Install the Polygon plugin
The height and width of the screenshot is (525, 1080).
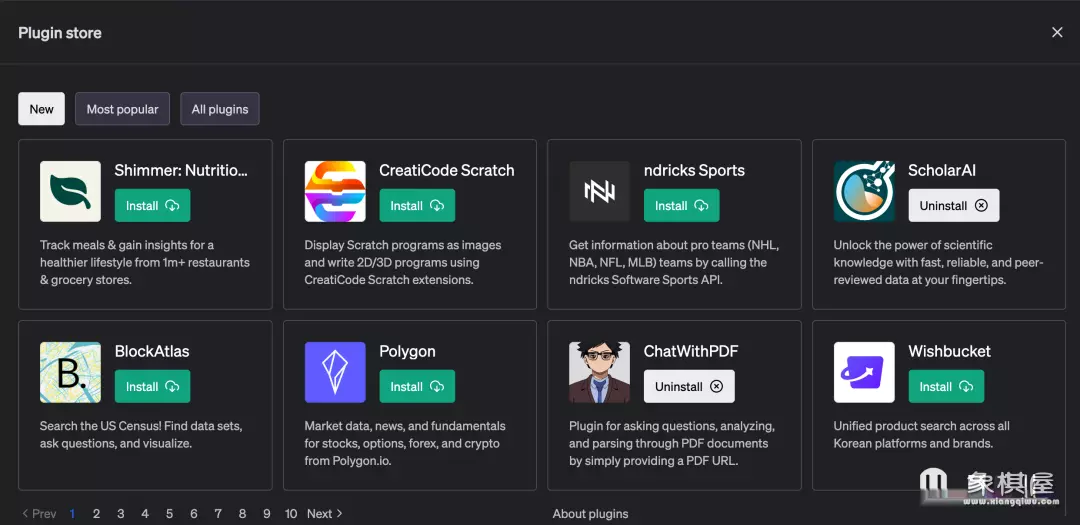pyautogui.click(x=417, y=387)
